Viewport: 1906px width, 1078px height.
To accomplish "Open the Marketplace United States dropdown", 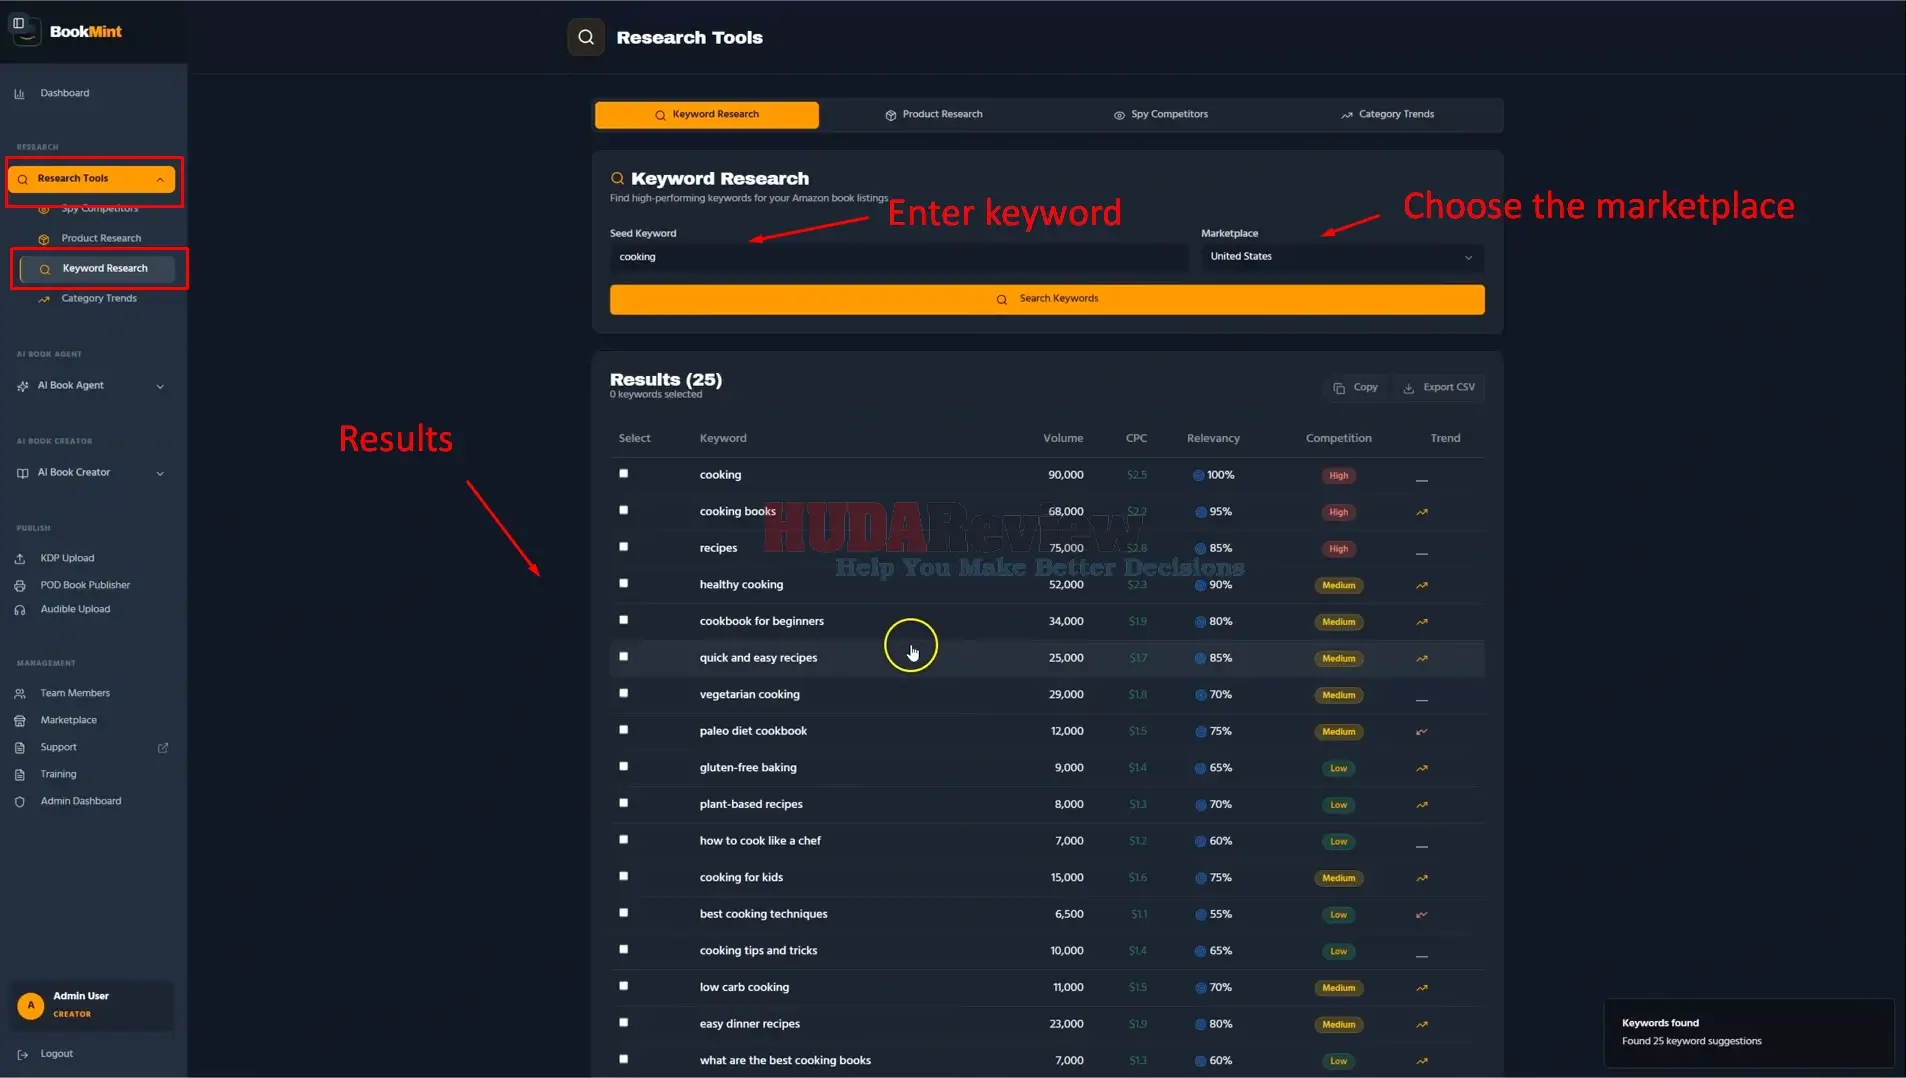I will (1342, 257).
